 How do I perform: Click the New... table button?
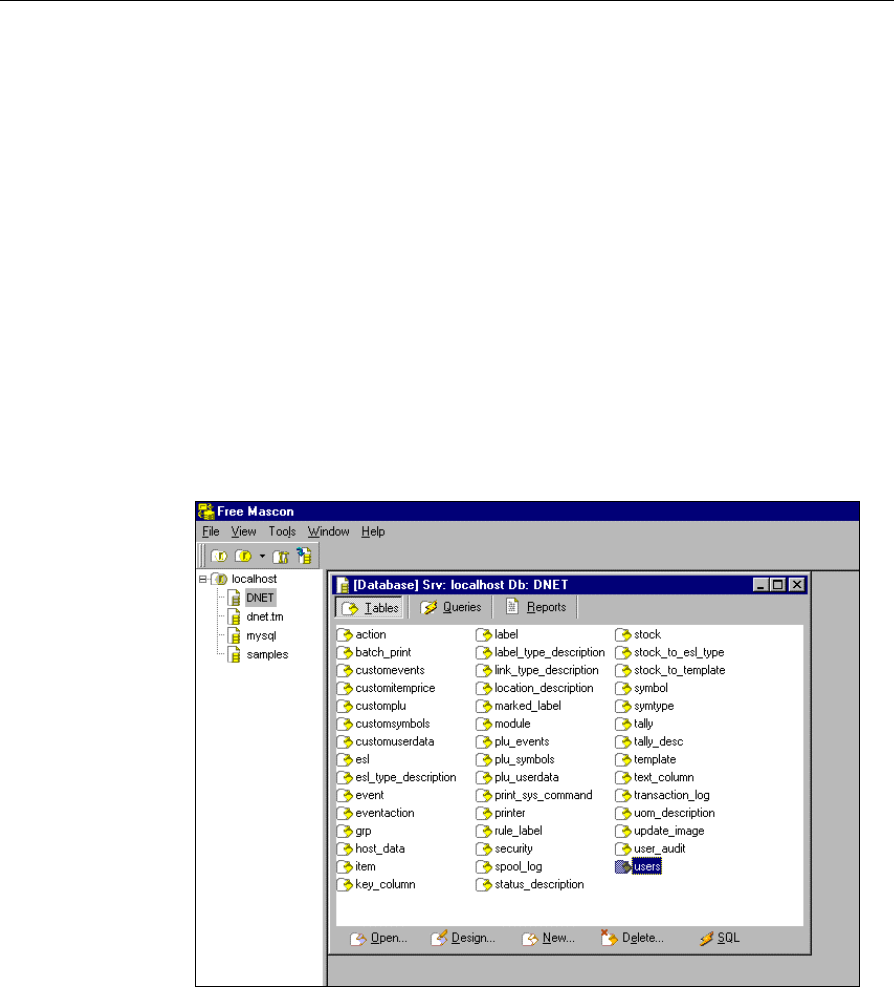pyautogui.click(x=548, y=939)
